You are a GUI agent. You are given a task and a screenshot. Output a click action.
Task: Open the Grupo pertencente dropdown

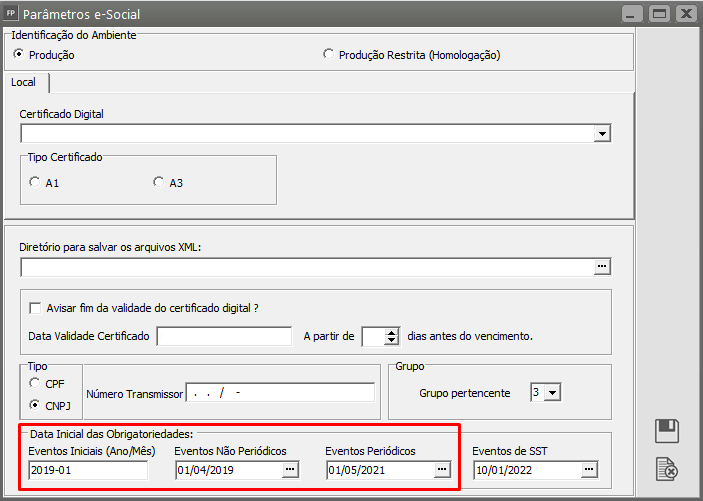[552, 393]
